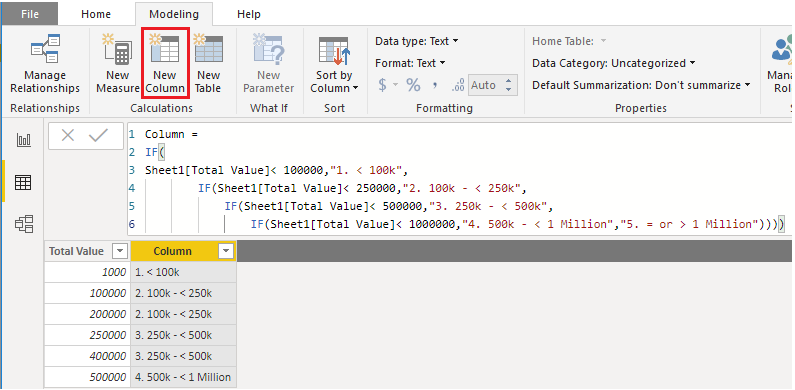The width and height of the screenshot is (795, 390).
Task: Decrease decimal places with down arrow
Action: coord(509,90)
